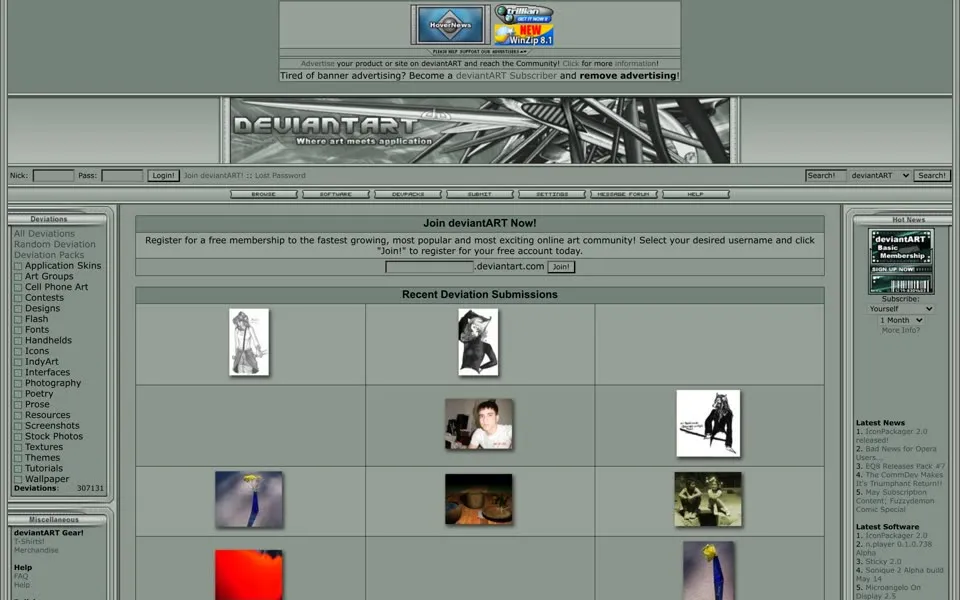Click the box icon beside Handhelds
The height and width of the screenshot is (600, 960).
(x=18, y=340)
